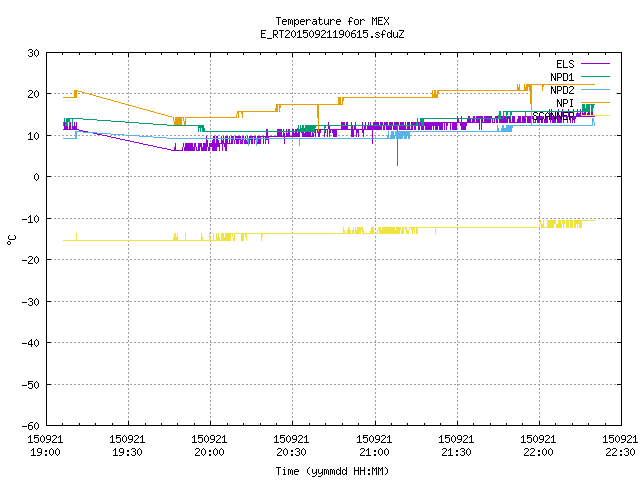Click the y-axis tick label 20
This screenshot has height=480, width=640.
click(x=33, y=94)
